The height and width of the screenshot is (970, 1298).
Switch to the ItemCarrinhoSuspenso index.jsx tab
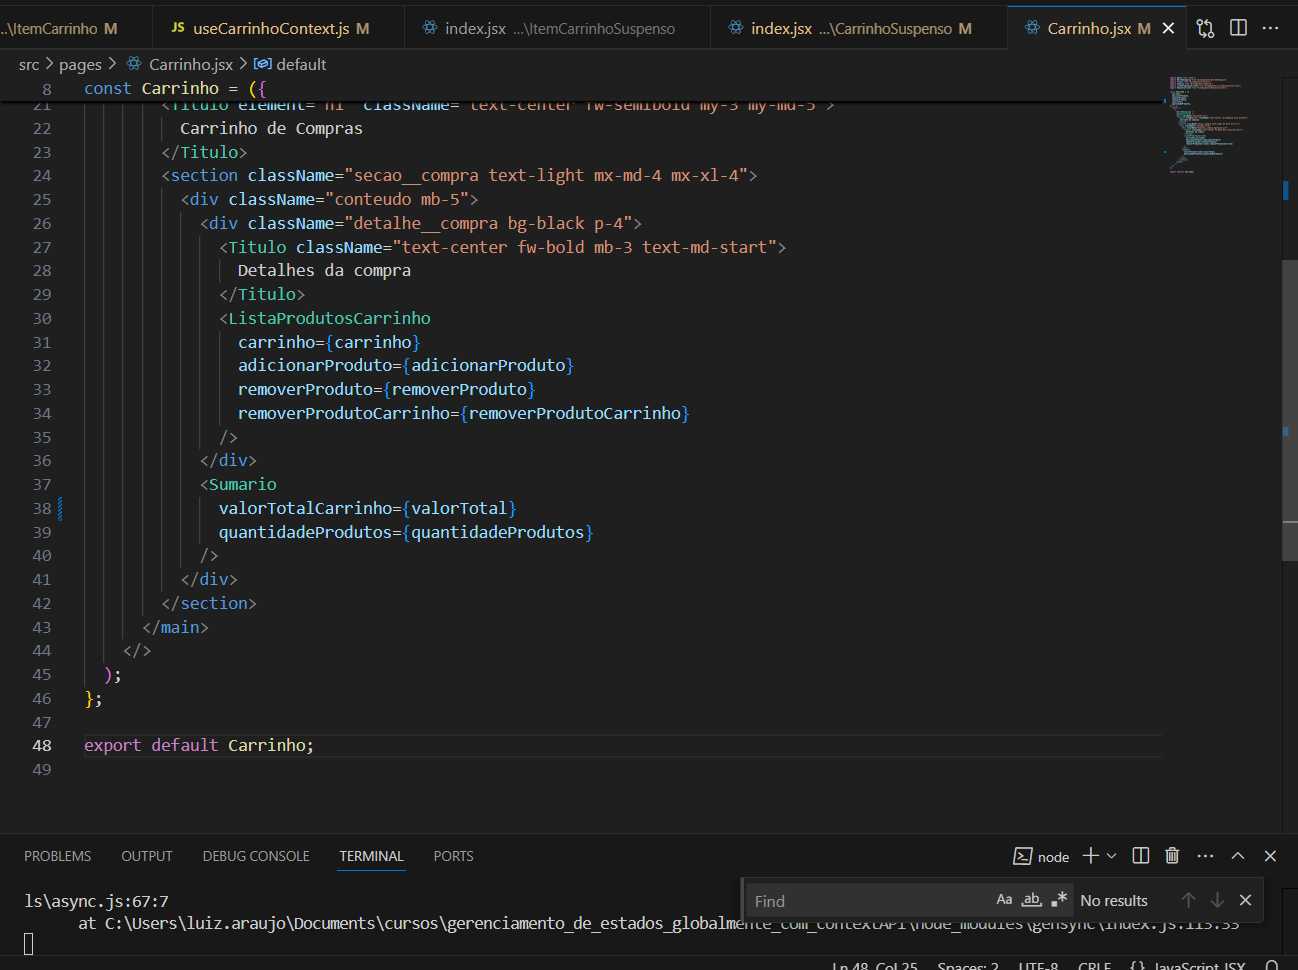[557, 28]
